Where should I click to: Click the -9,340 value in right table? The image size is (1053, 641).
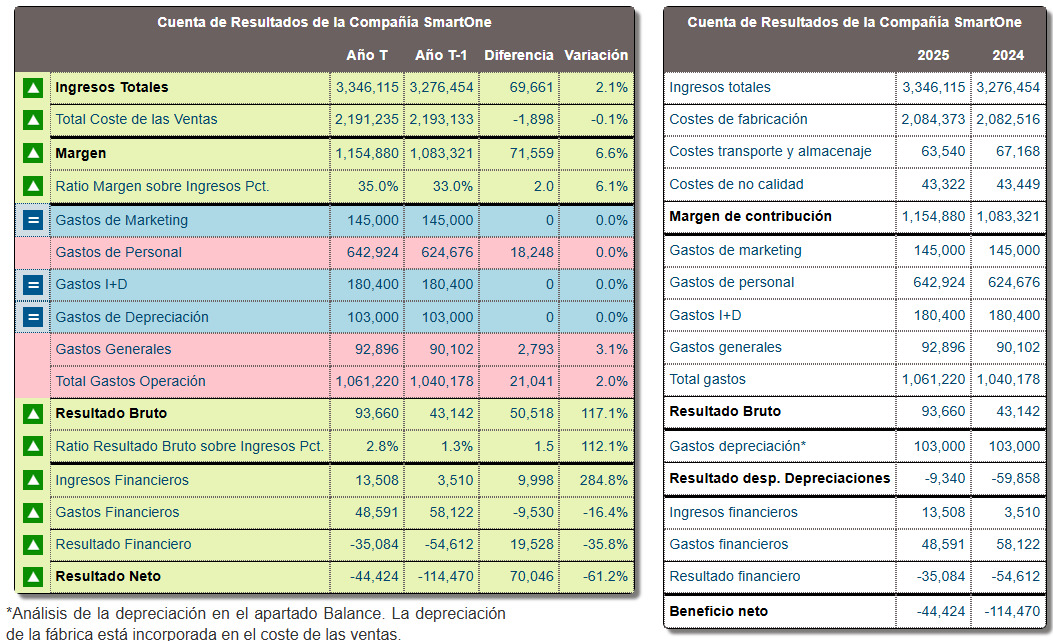[945, 478]
